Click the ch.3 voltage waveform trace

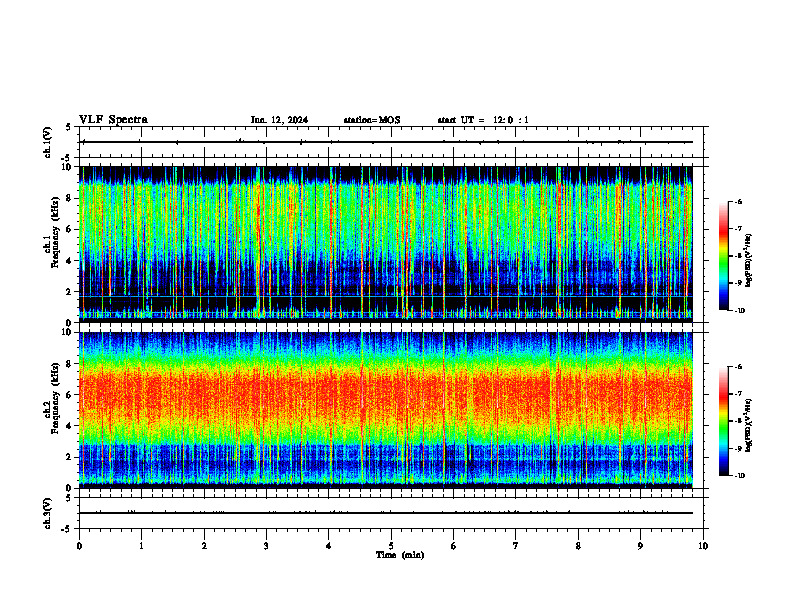[x=386, y=513]
